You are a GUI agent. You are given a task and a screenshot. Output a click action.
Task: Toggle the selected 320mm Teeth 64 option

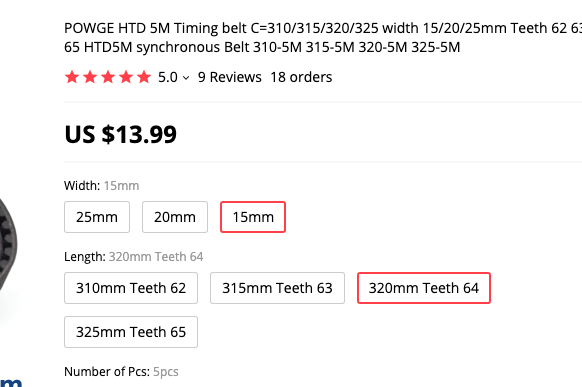point(424,288)
